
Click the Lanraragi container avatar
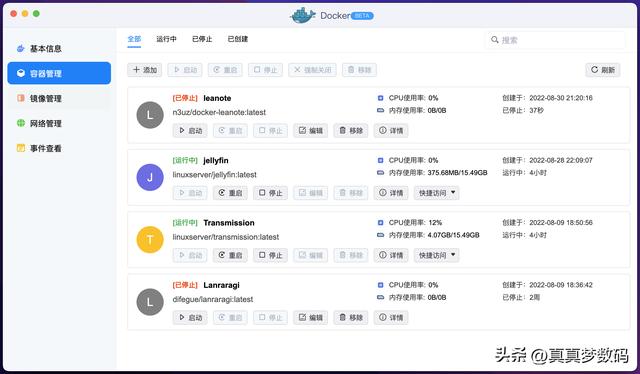tap(150, 302)
